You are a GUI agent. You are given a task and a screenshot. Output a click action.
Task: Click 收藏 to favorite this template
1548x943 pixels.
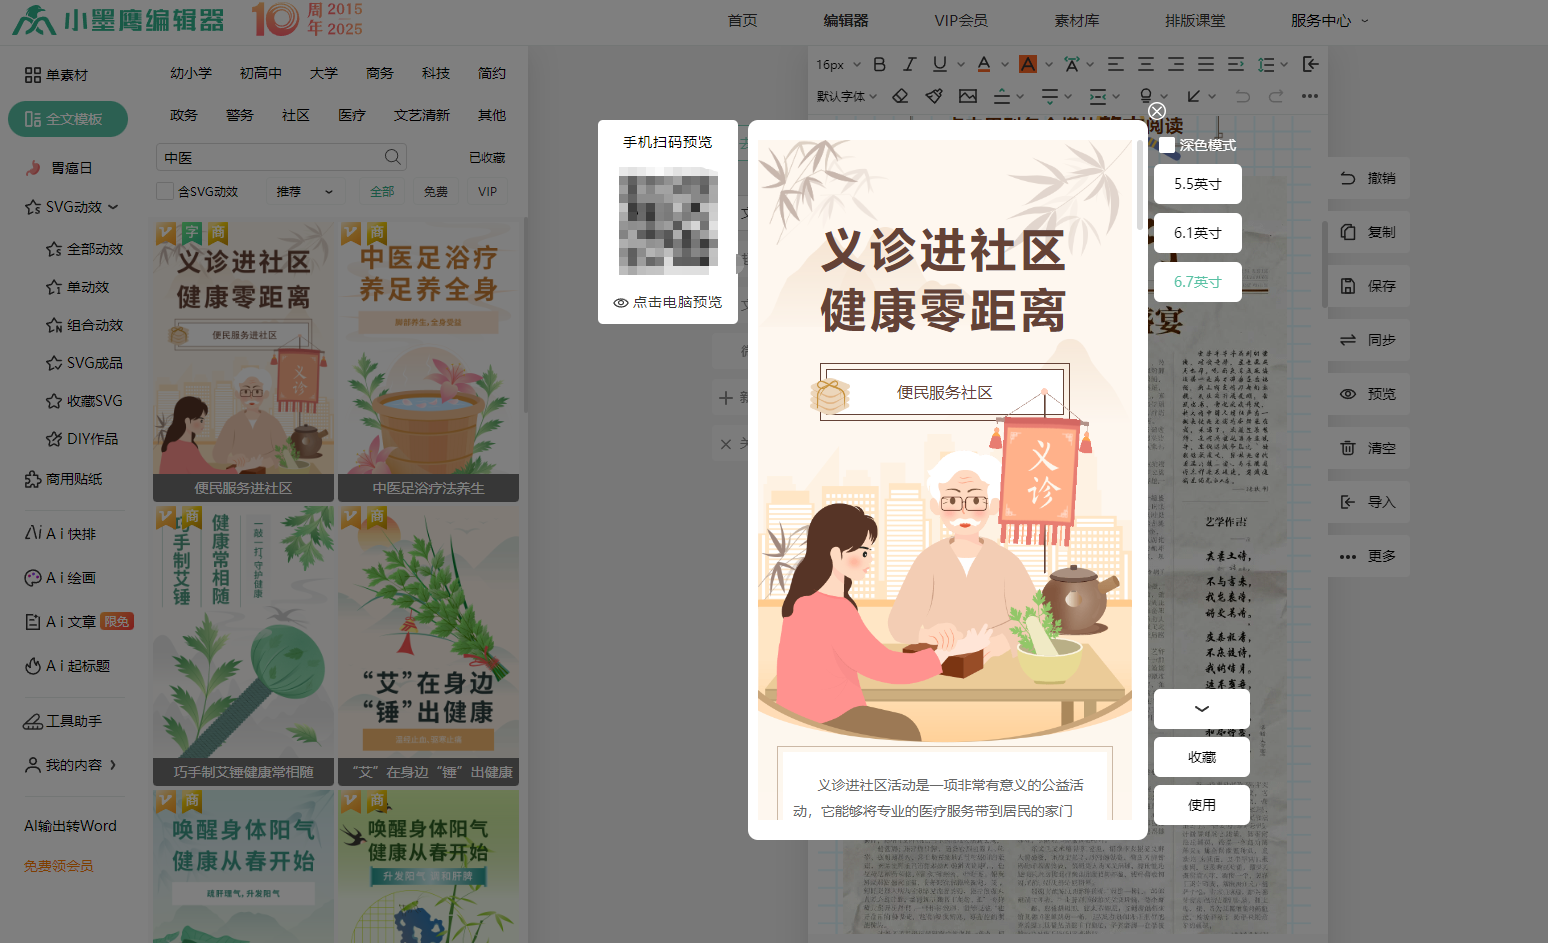point(1201,757)
